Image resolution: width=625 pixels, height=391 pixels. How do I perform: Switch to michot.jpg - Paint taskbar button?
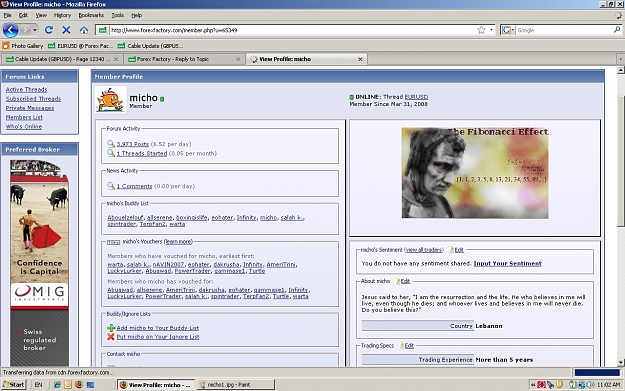point(236,385)
